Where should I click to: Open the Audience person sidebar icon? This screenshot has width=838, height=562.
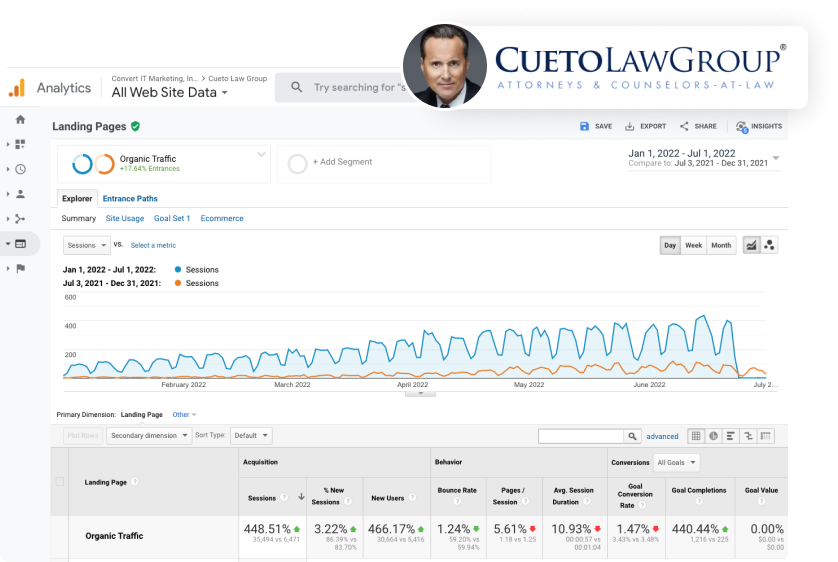coord(20,194)
